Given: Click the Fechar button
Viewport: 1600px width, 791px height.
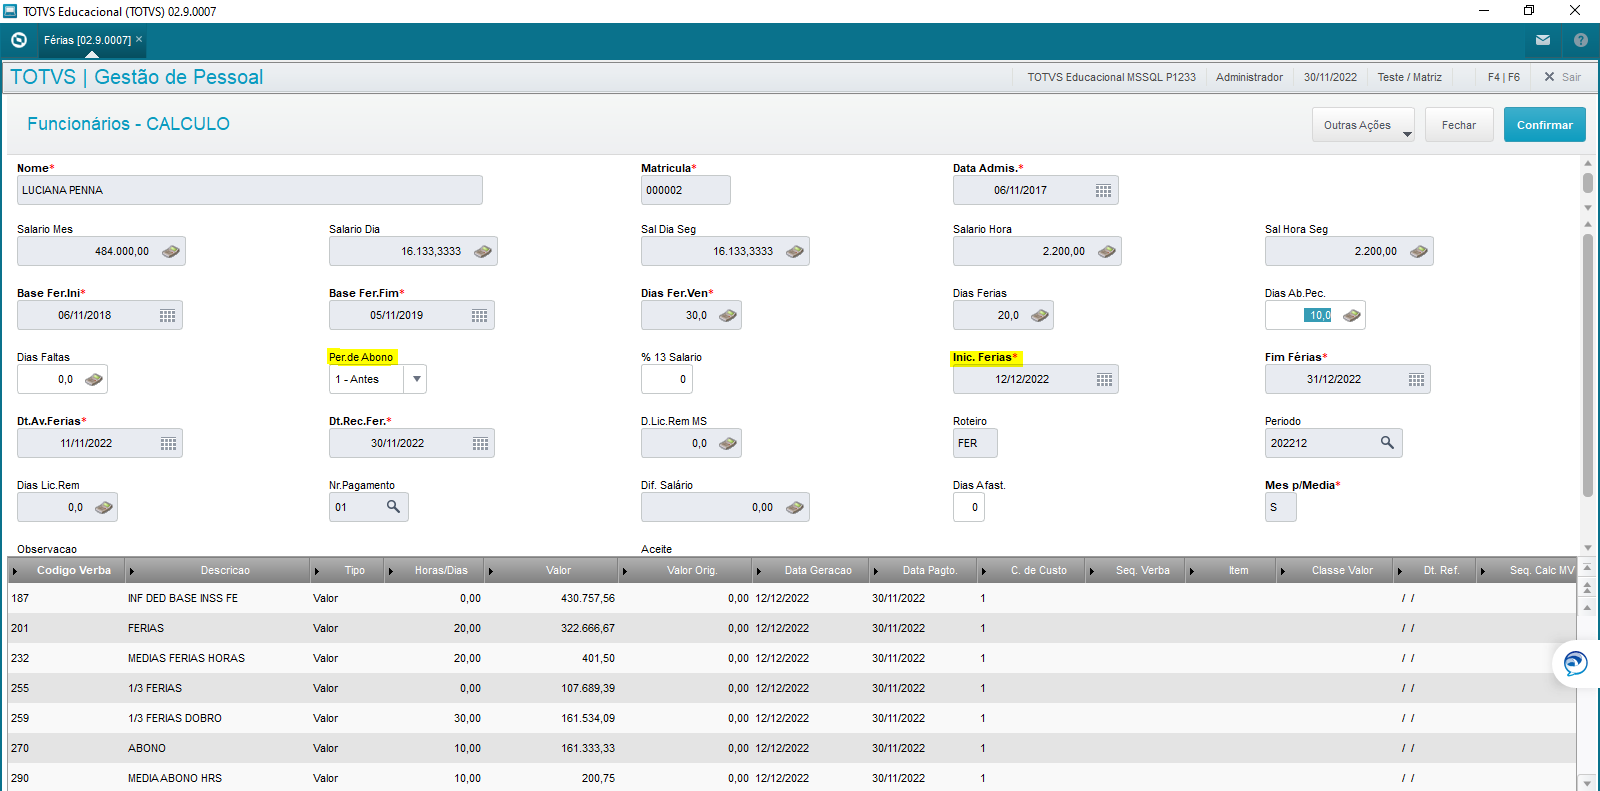Looking at the screenshot, I should pos(1459,125).
